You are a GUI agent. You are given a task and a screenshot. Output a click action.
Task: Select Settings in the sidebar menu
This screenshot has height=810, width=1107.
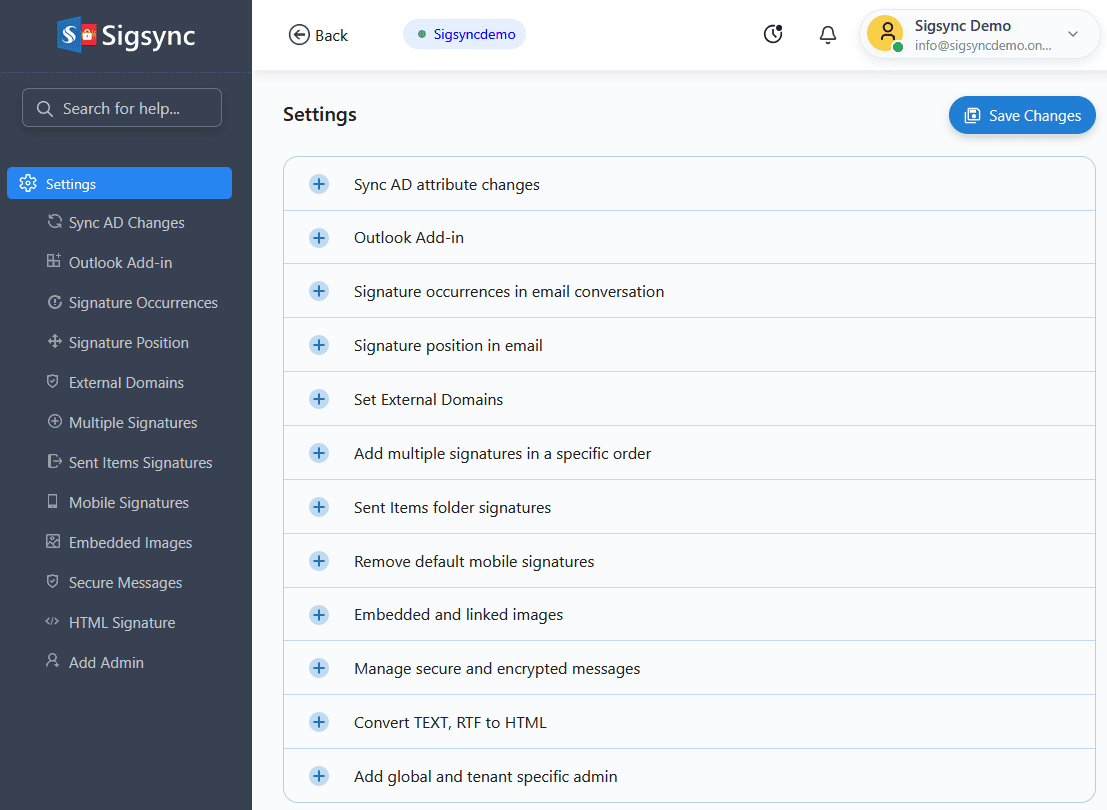pos(119,184)
